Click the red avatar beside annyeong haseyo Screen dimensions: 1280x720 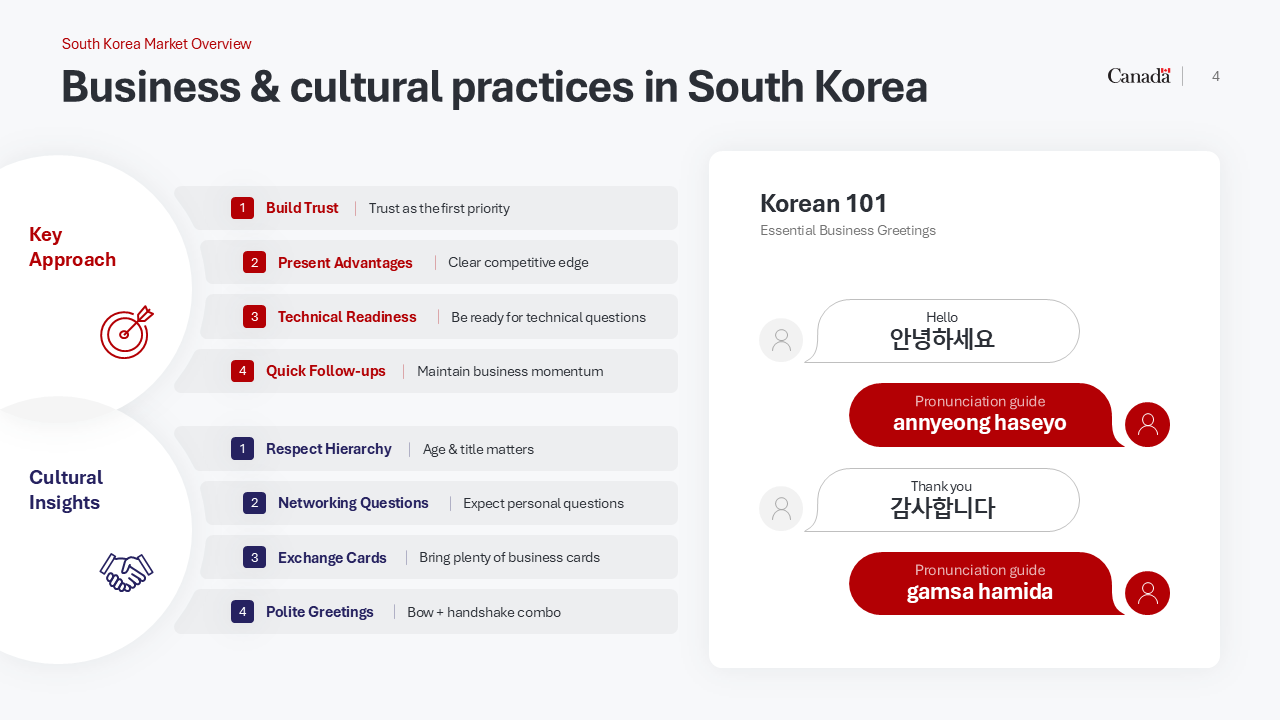pos(1147,424)
